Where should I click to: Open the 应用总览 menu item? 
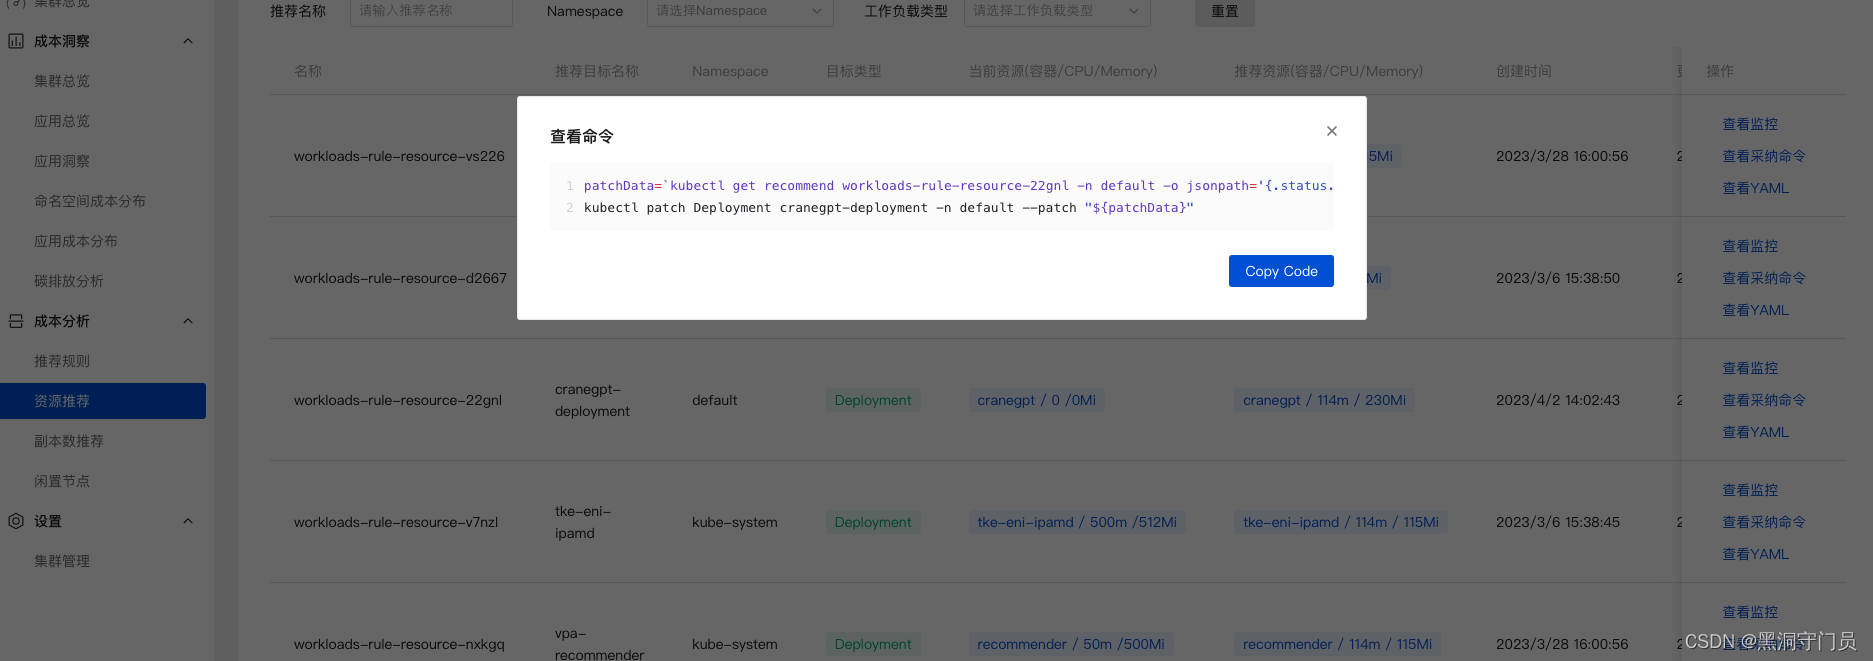[62, 121]
